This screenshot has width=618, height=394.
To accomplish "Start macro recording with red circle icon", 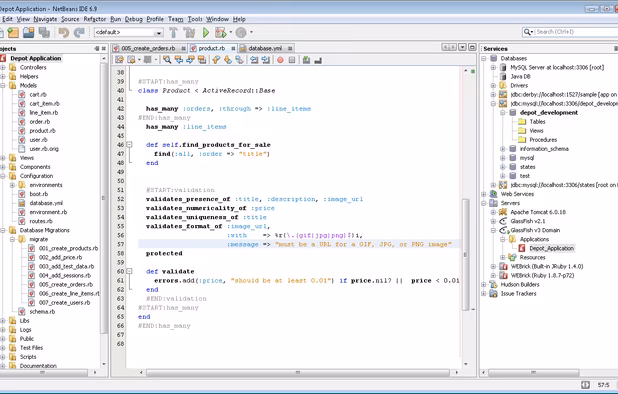I will tap(280, 60).
